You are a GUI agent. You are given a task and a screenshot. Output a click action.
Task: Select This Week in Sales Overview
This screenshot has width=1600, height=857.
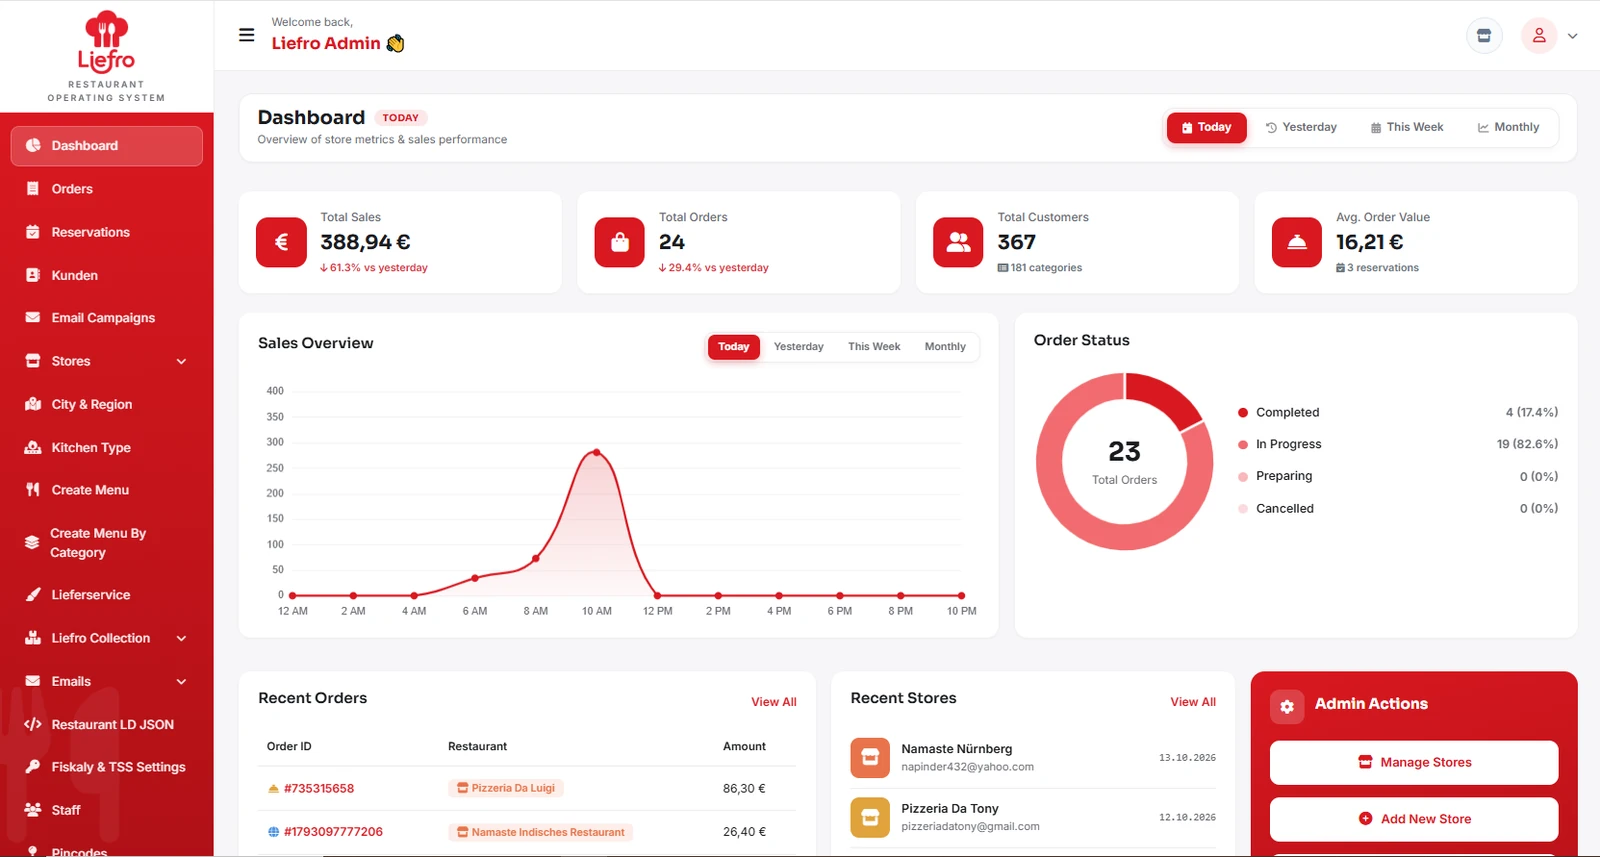pos(874,347)
